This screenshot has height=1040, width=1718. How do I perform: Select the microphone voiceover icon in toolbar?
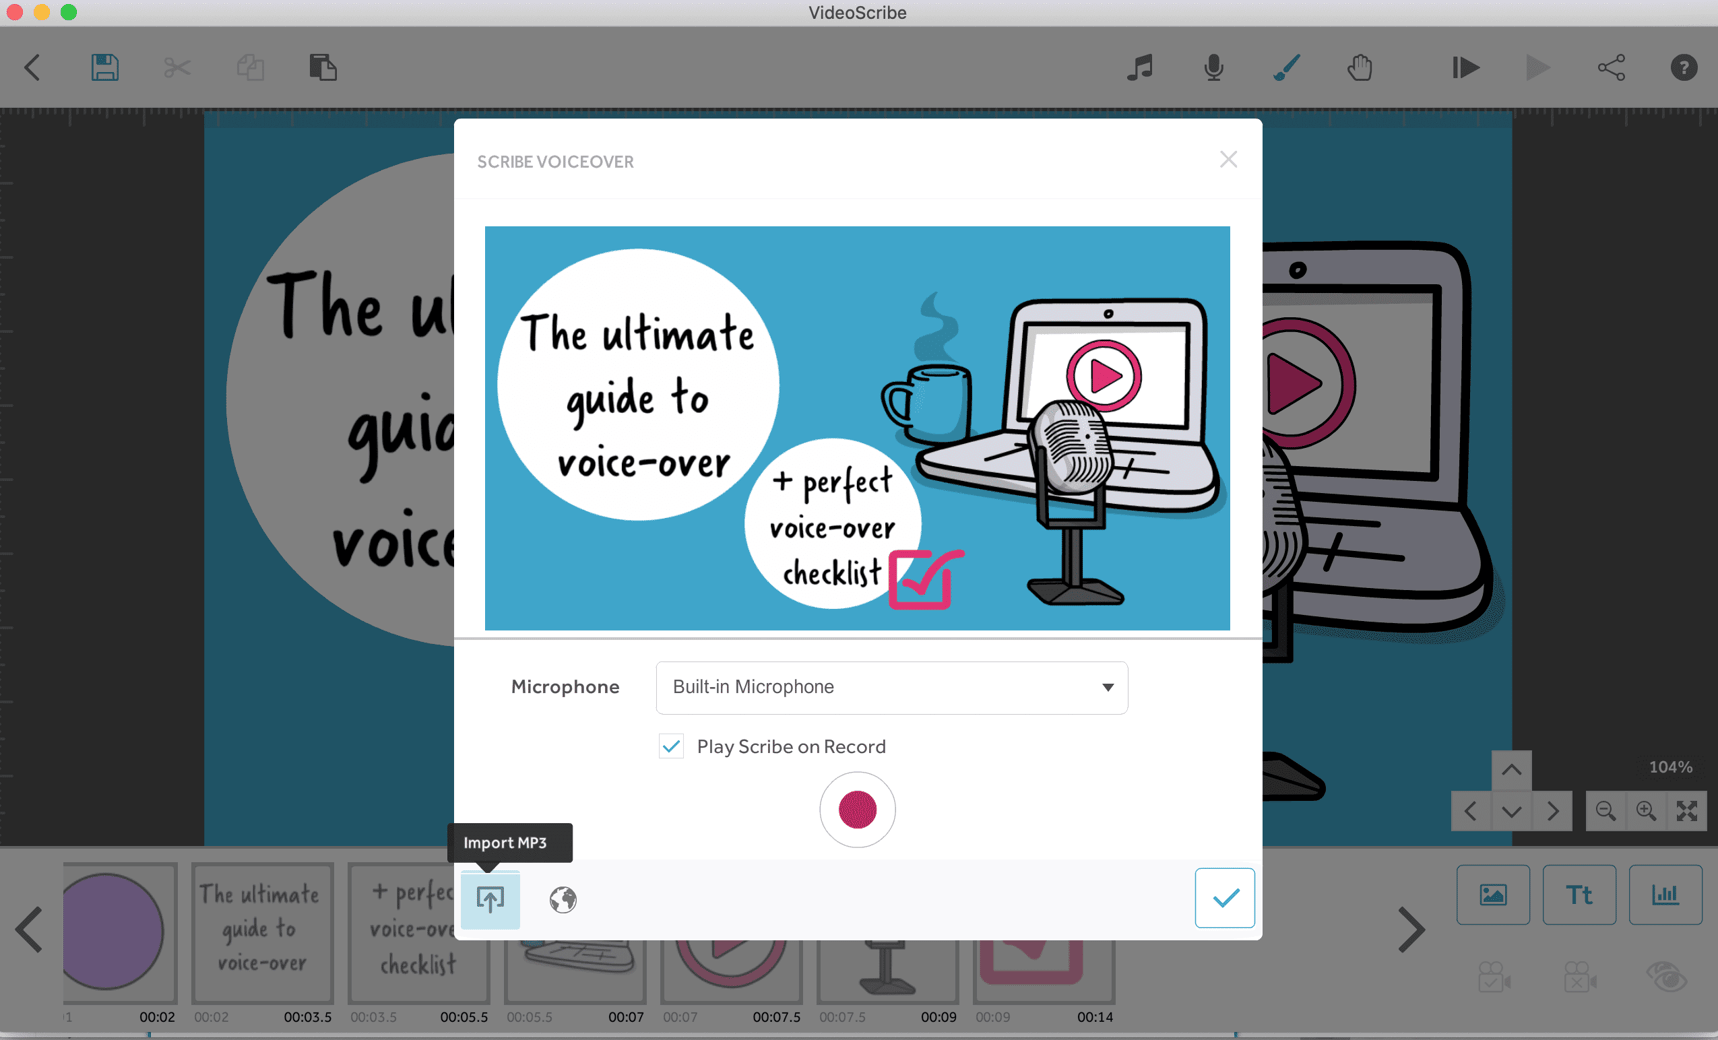pos(1213,67)
